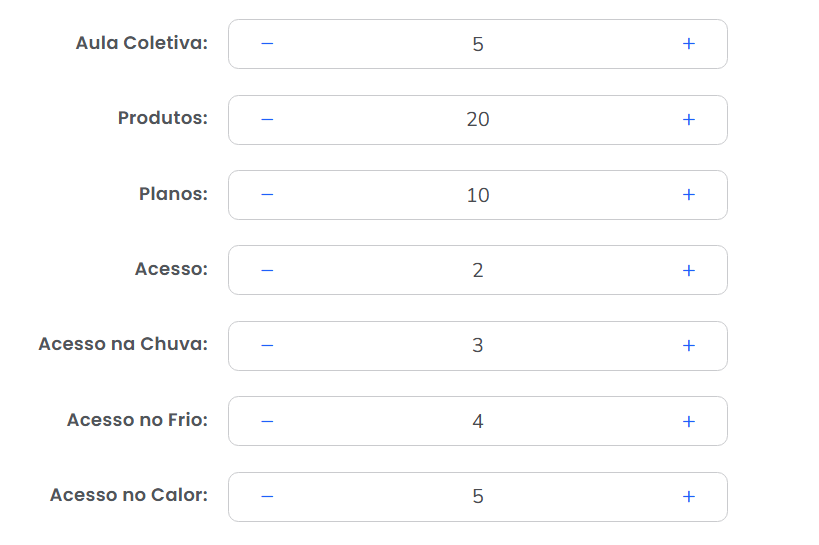Decrease Acesso no Calor count
Viewport: 819px width, 545px height.
coord(267,497)
